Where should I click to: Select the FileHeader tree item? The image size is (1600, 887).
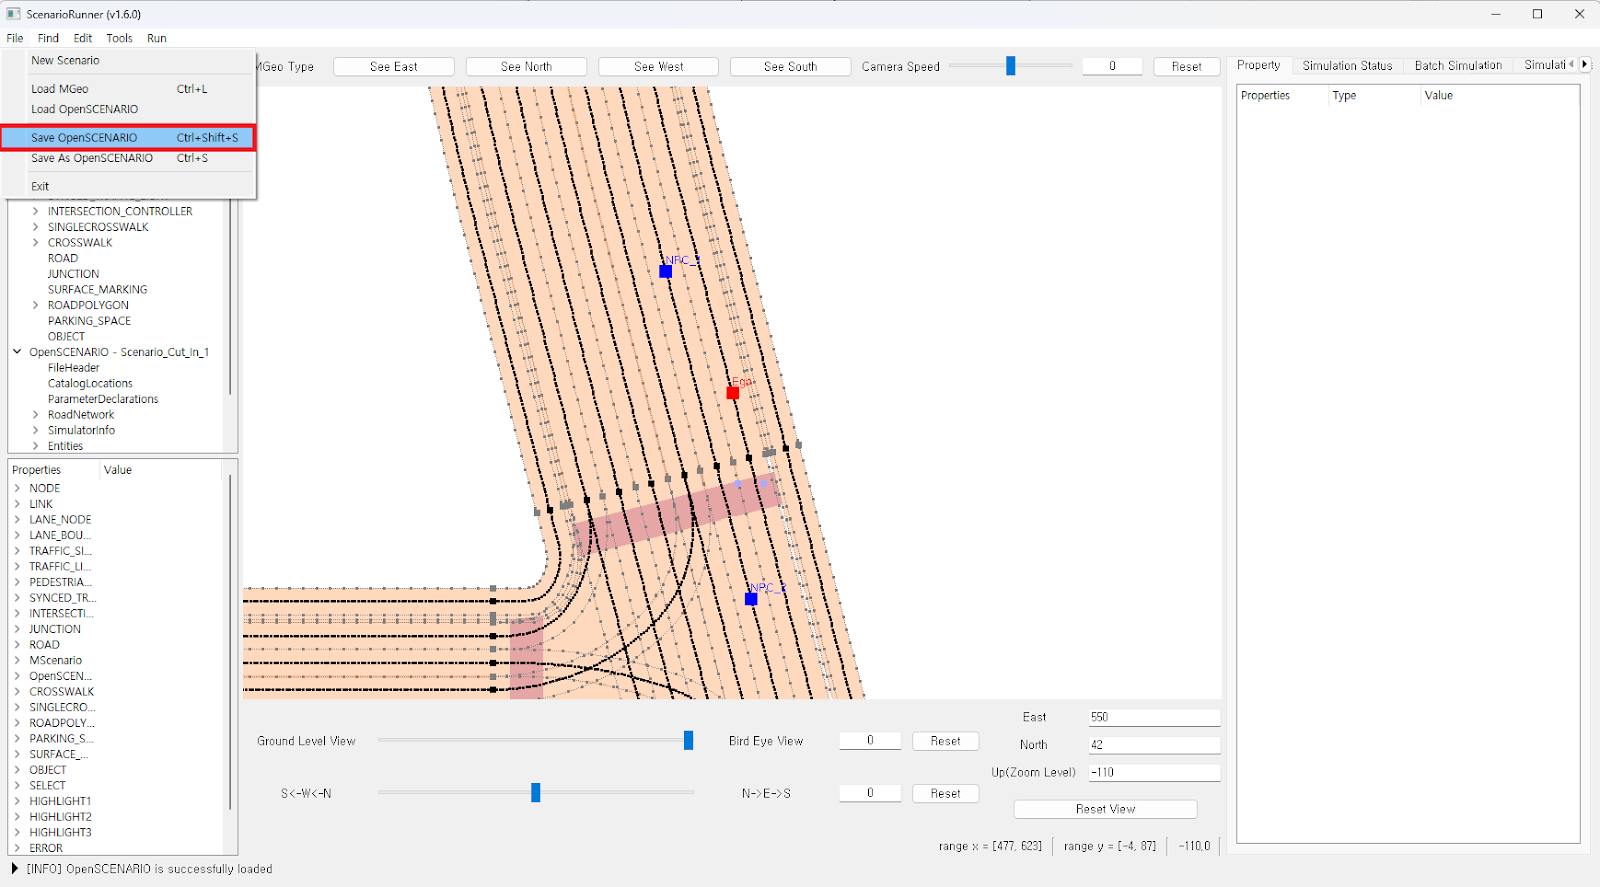[x=74, y=368]
